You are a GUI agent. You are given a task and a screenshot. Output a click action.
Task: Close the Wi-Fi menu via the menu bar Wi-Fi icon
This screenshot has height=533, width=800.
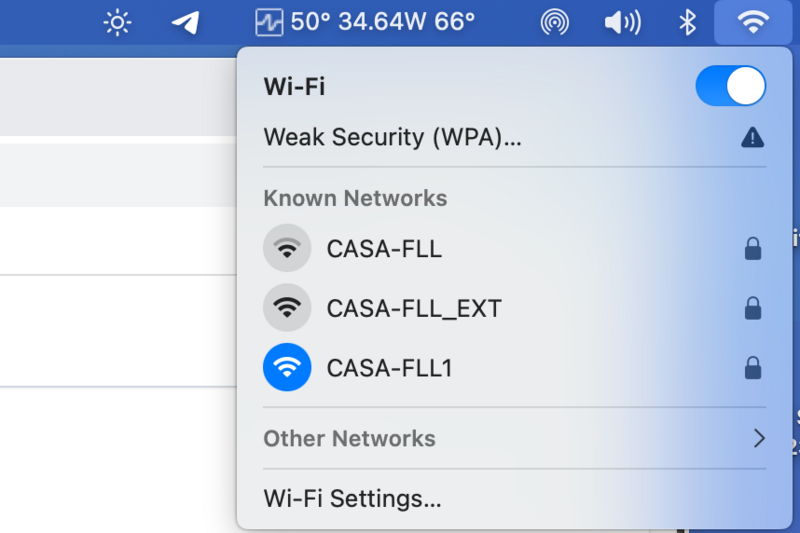click(x=752, y=22)
